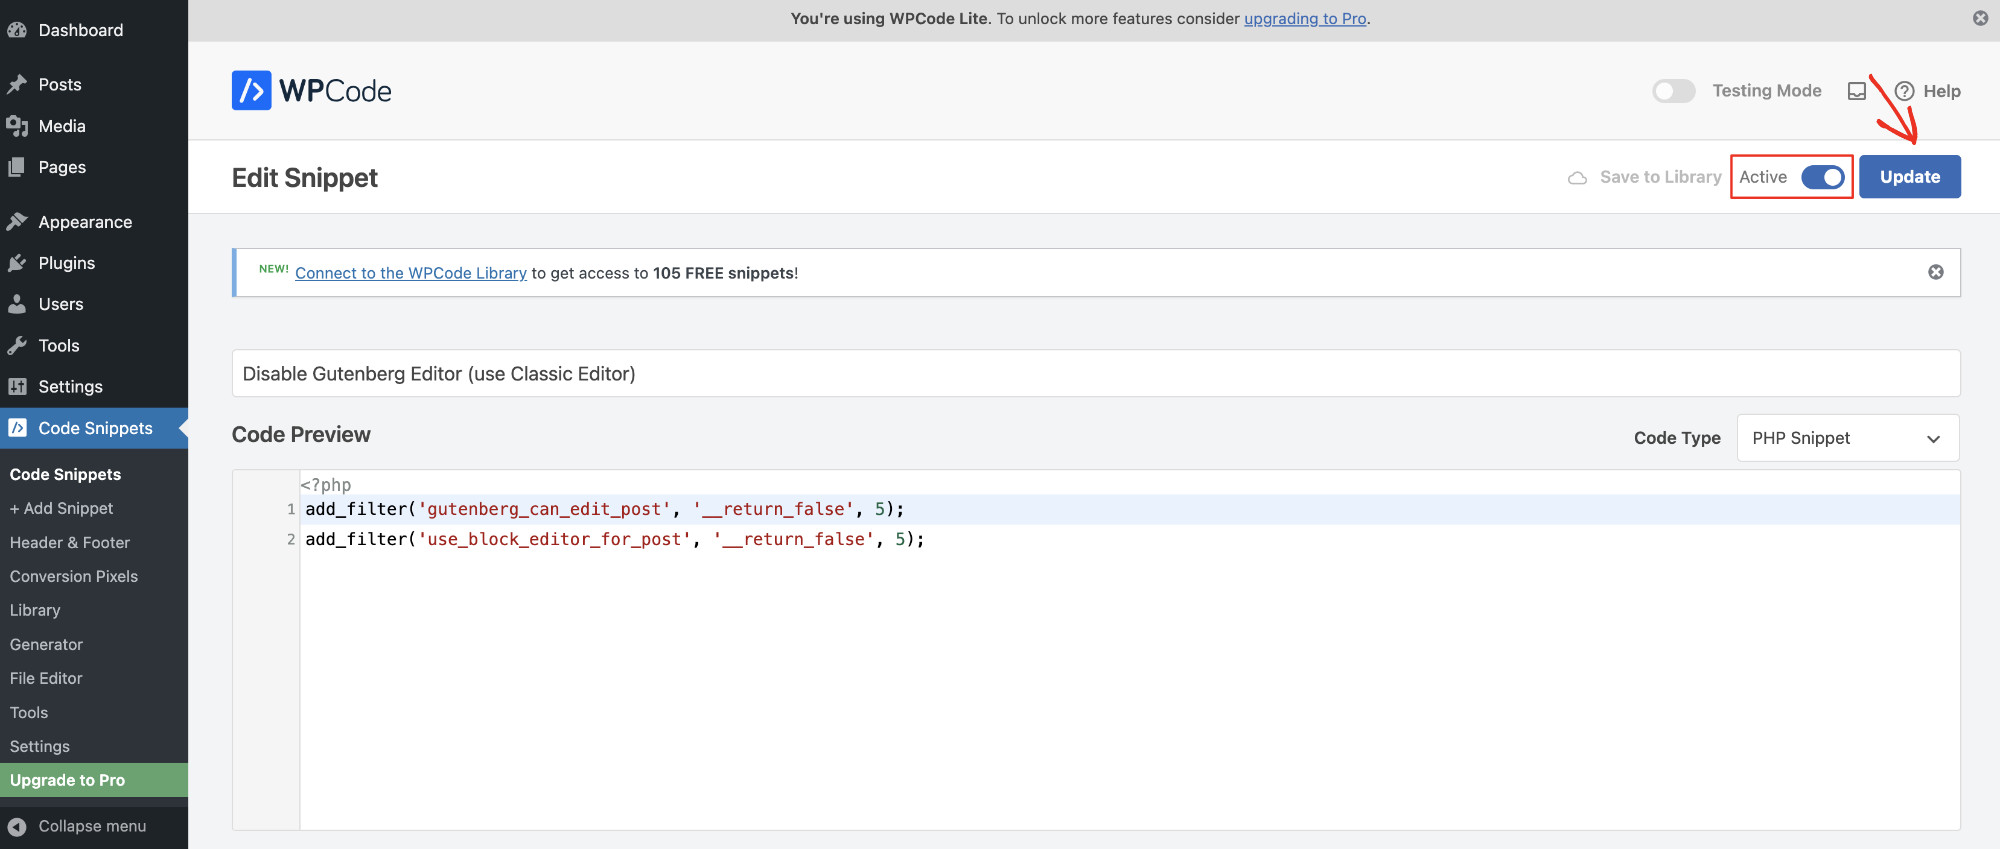The width and height of the screenshot is (2000, 849).
Task: Click the Code Snippets submenu heading
Action: [65, 474]
